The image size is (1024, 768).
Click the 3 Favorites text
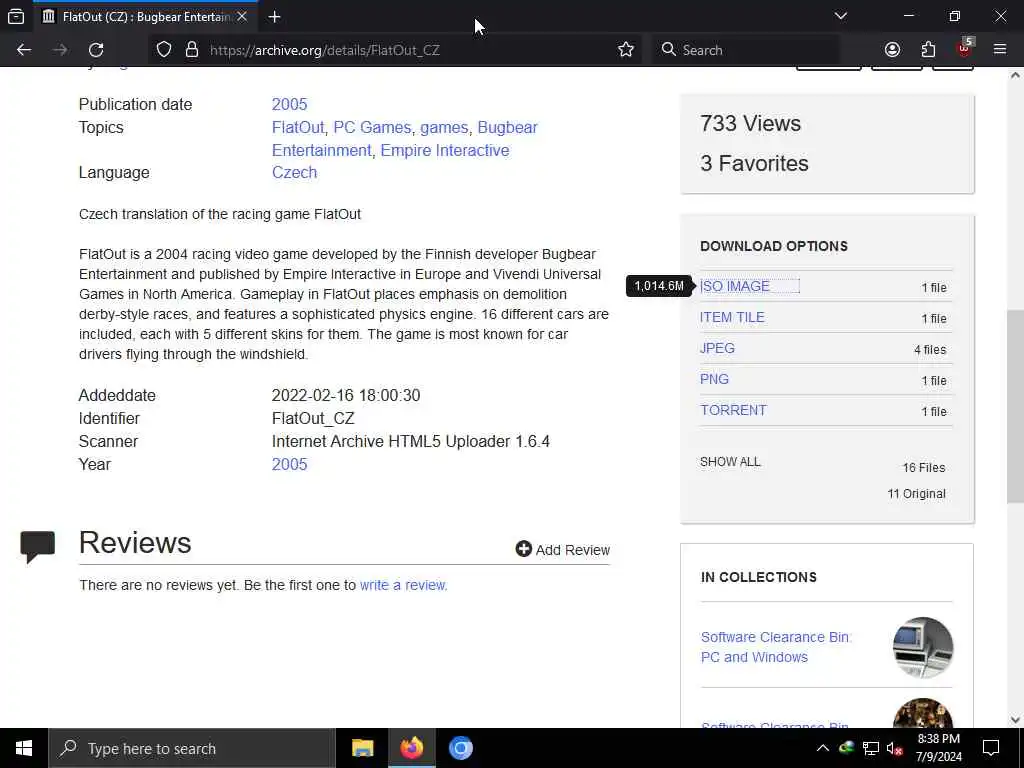tap(754, 163)
